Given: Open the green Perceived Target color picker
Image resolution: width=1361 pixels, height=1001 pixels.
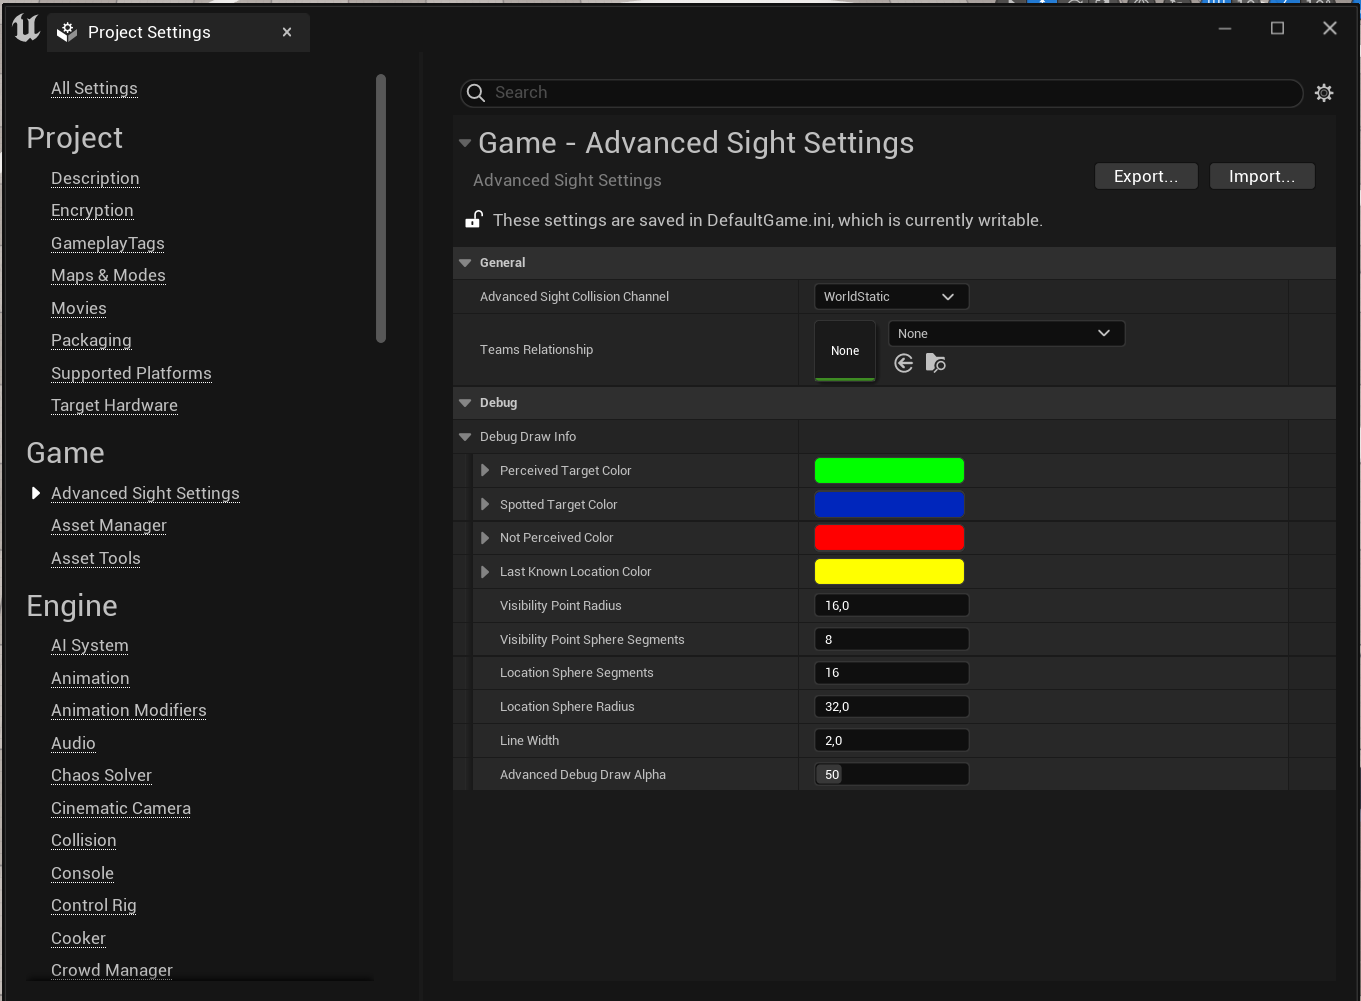Looking at the screenshot, I should pos(889,470).
